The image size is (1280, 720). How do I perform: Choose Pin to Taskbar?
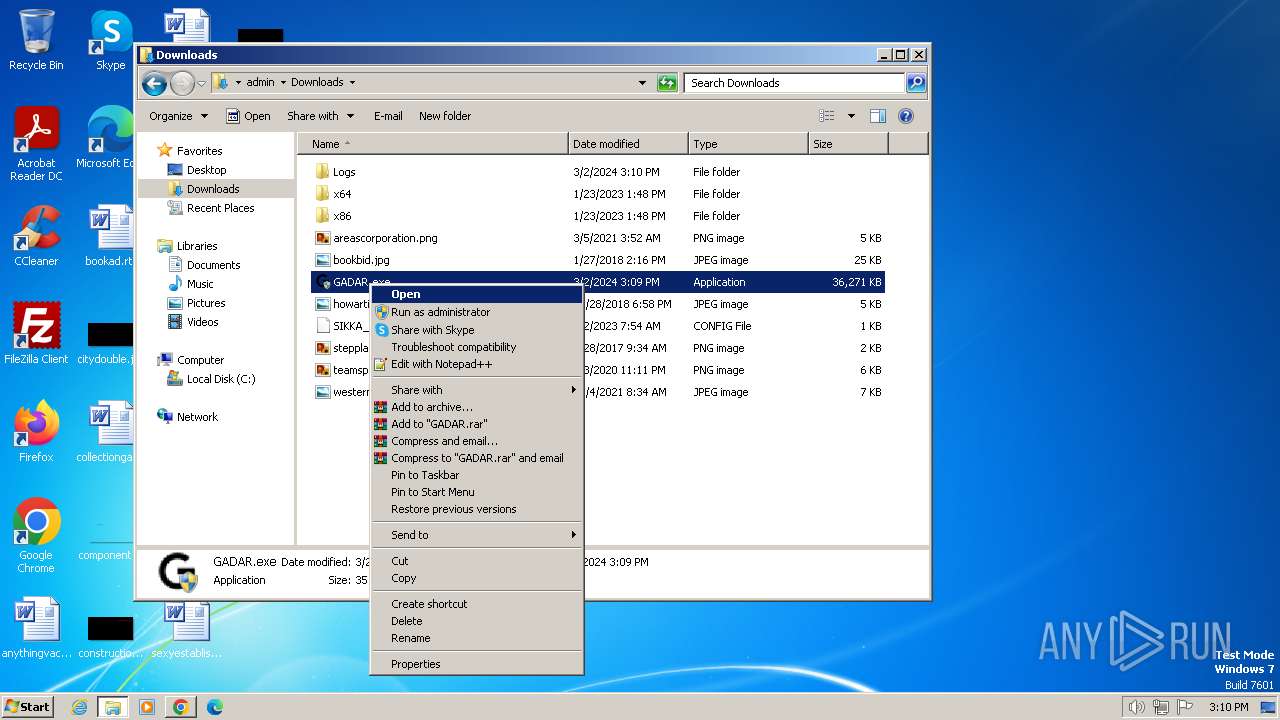click(x=476, y=475)
